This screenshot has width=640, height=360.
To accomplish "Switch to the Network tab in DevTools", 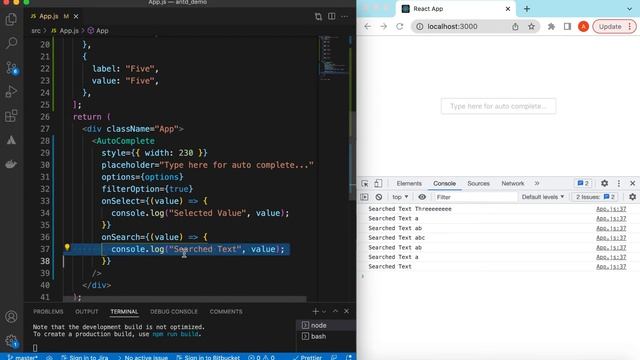I will click(513, 183).
